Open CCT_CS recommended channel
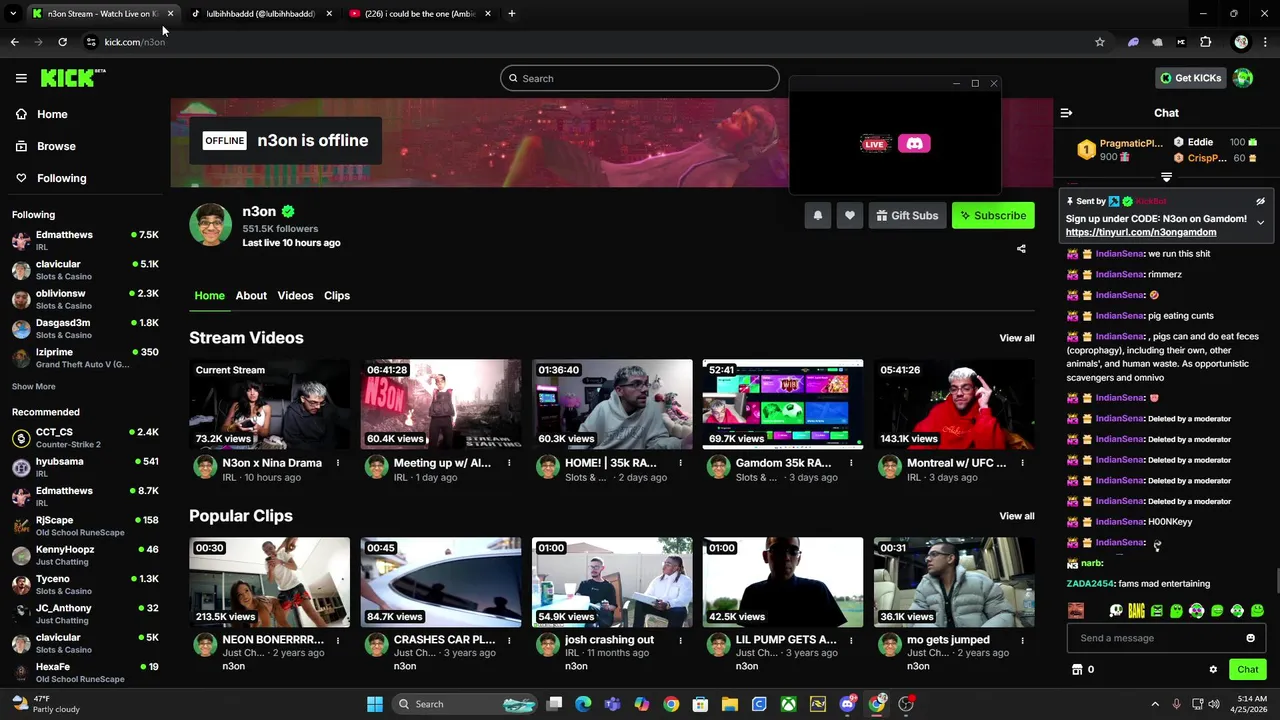1280x720 pixels. click(85, 437)
